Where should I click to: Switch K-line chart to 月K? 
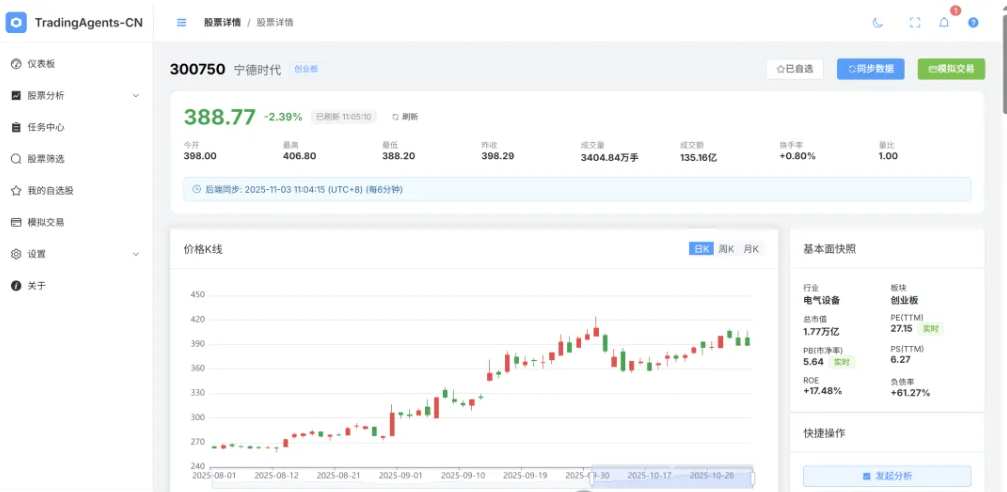pos(750,249)
